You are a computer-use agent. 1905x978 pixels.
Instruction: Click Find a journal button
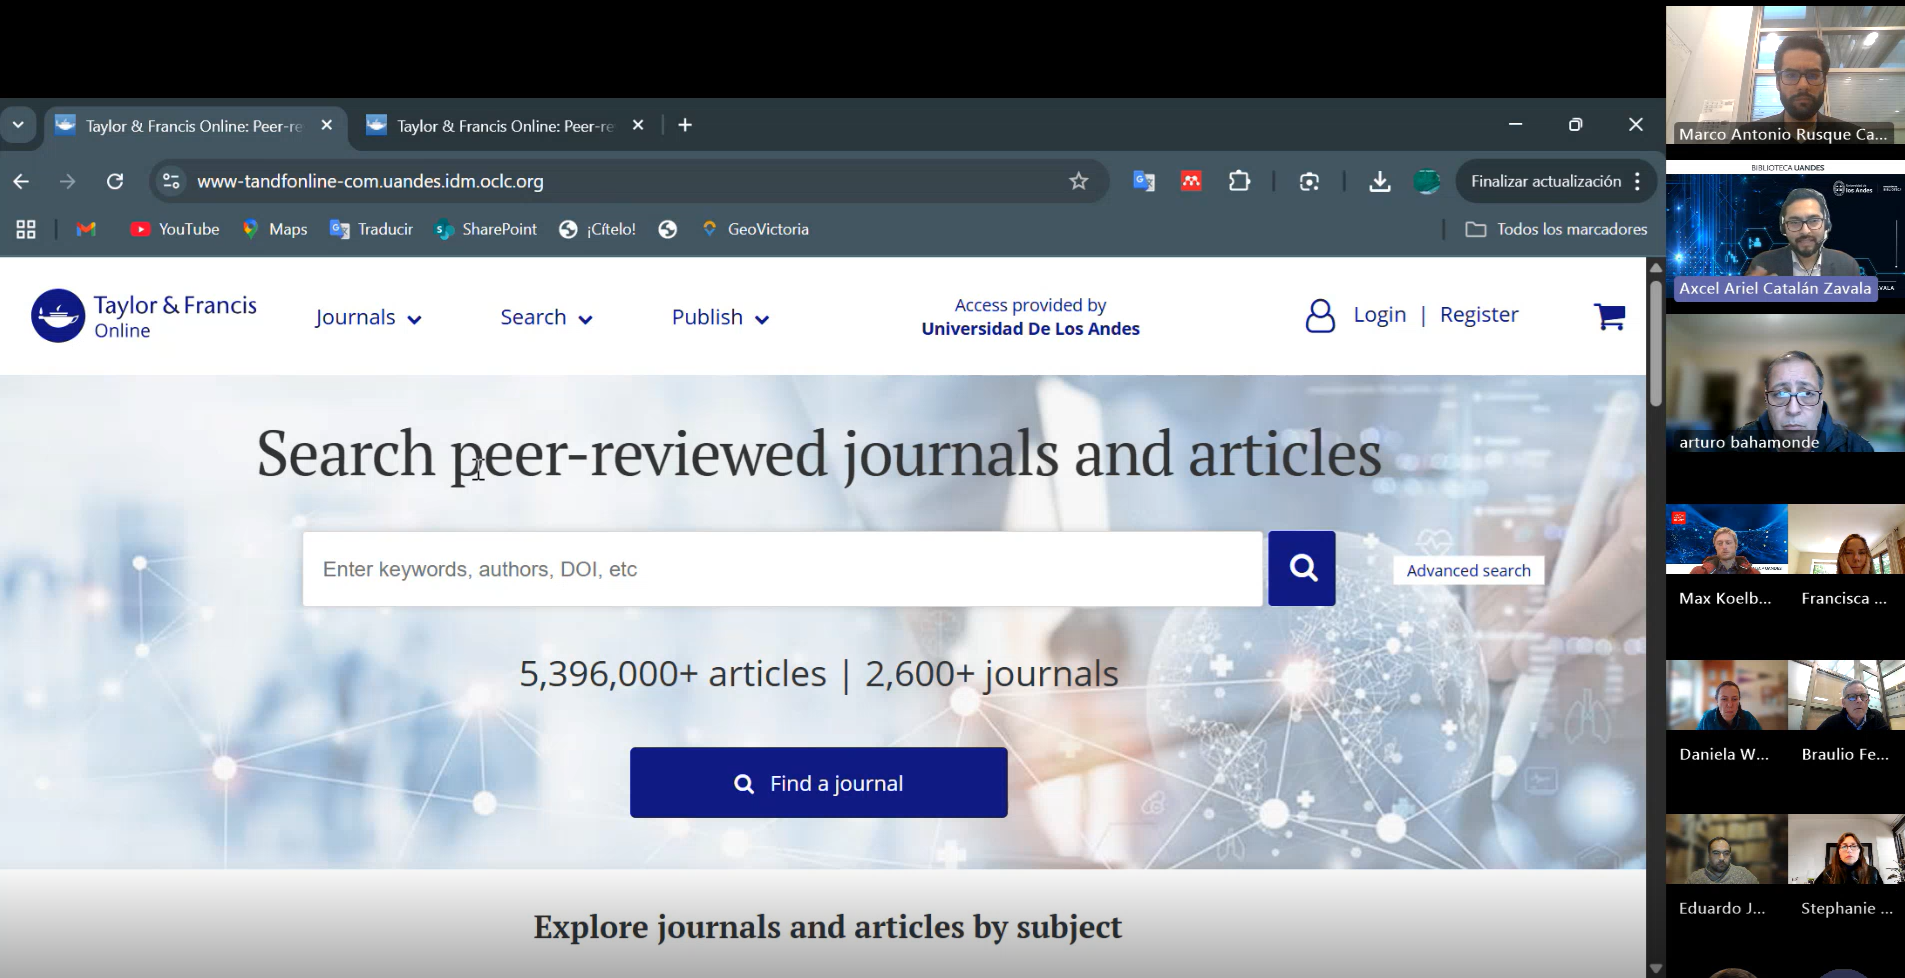(x=818, y=783)
